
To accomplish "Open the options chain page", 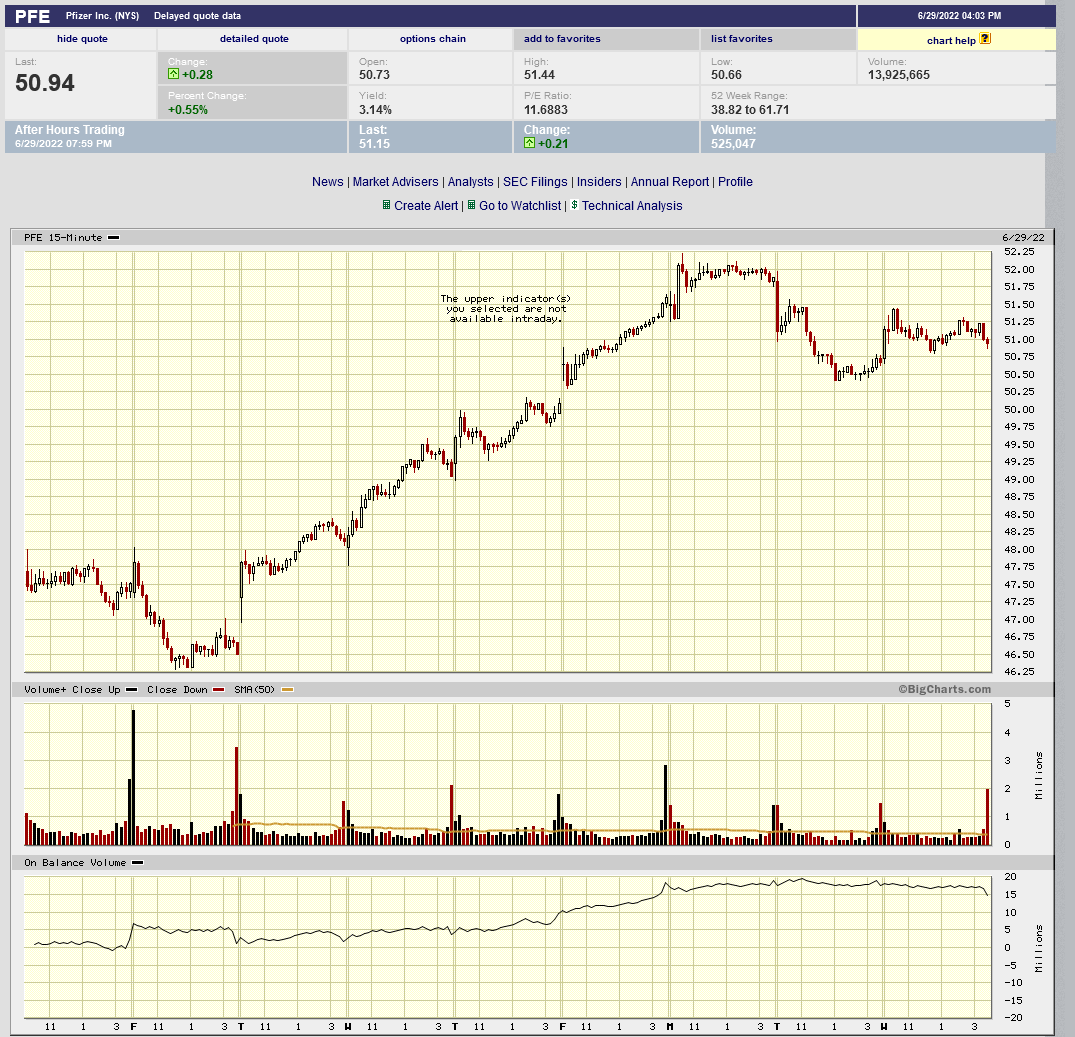I will (x=433, y=39).
